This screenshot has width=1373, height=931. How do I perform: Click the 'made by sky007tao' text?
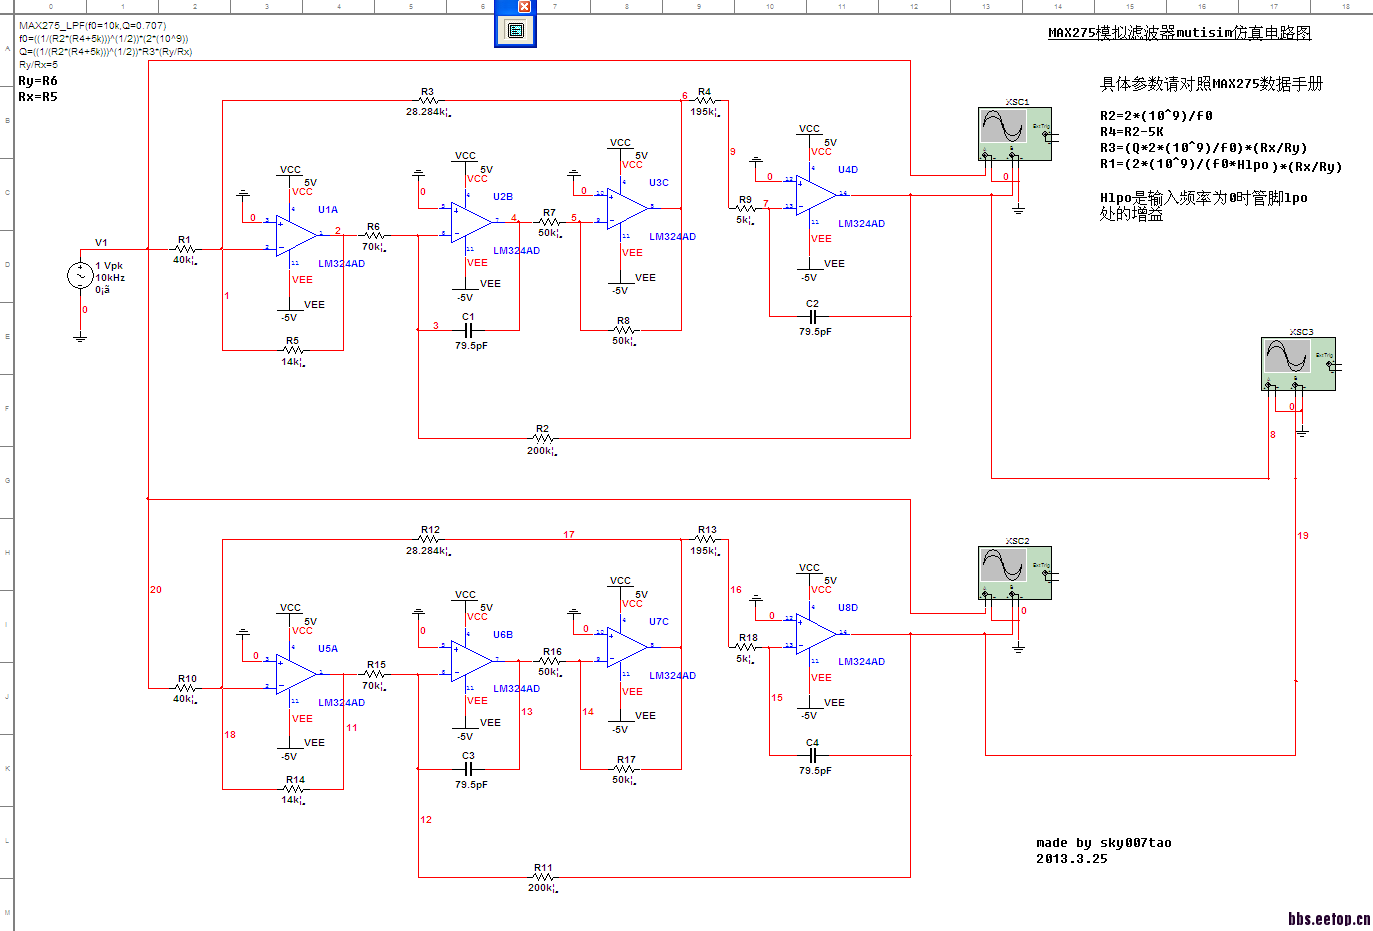[1104, 843]
